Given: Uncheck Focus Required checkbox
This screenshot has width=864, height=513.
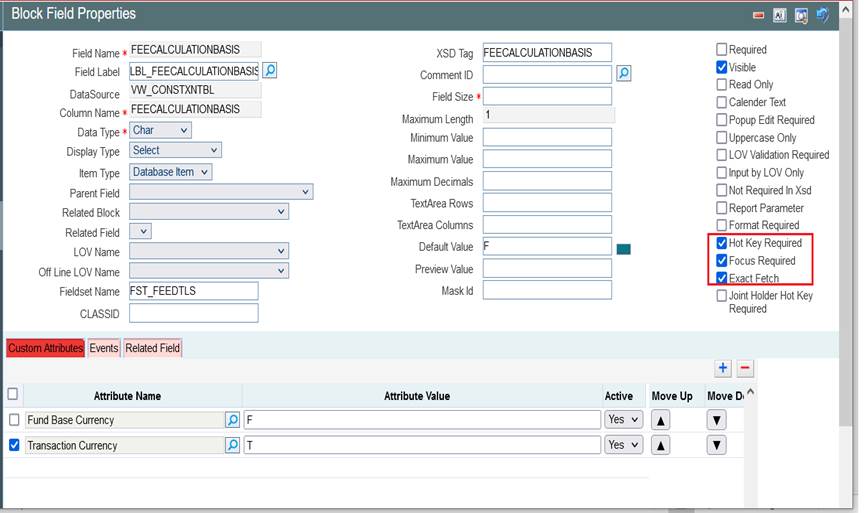Looking at the screenshot, I should point(721,260).
